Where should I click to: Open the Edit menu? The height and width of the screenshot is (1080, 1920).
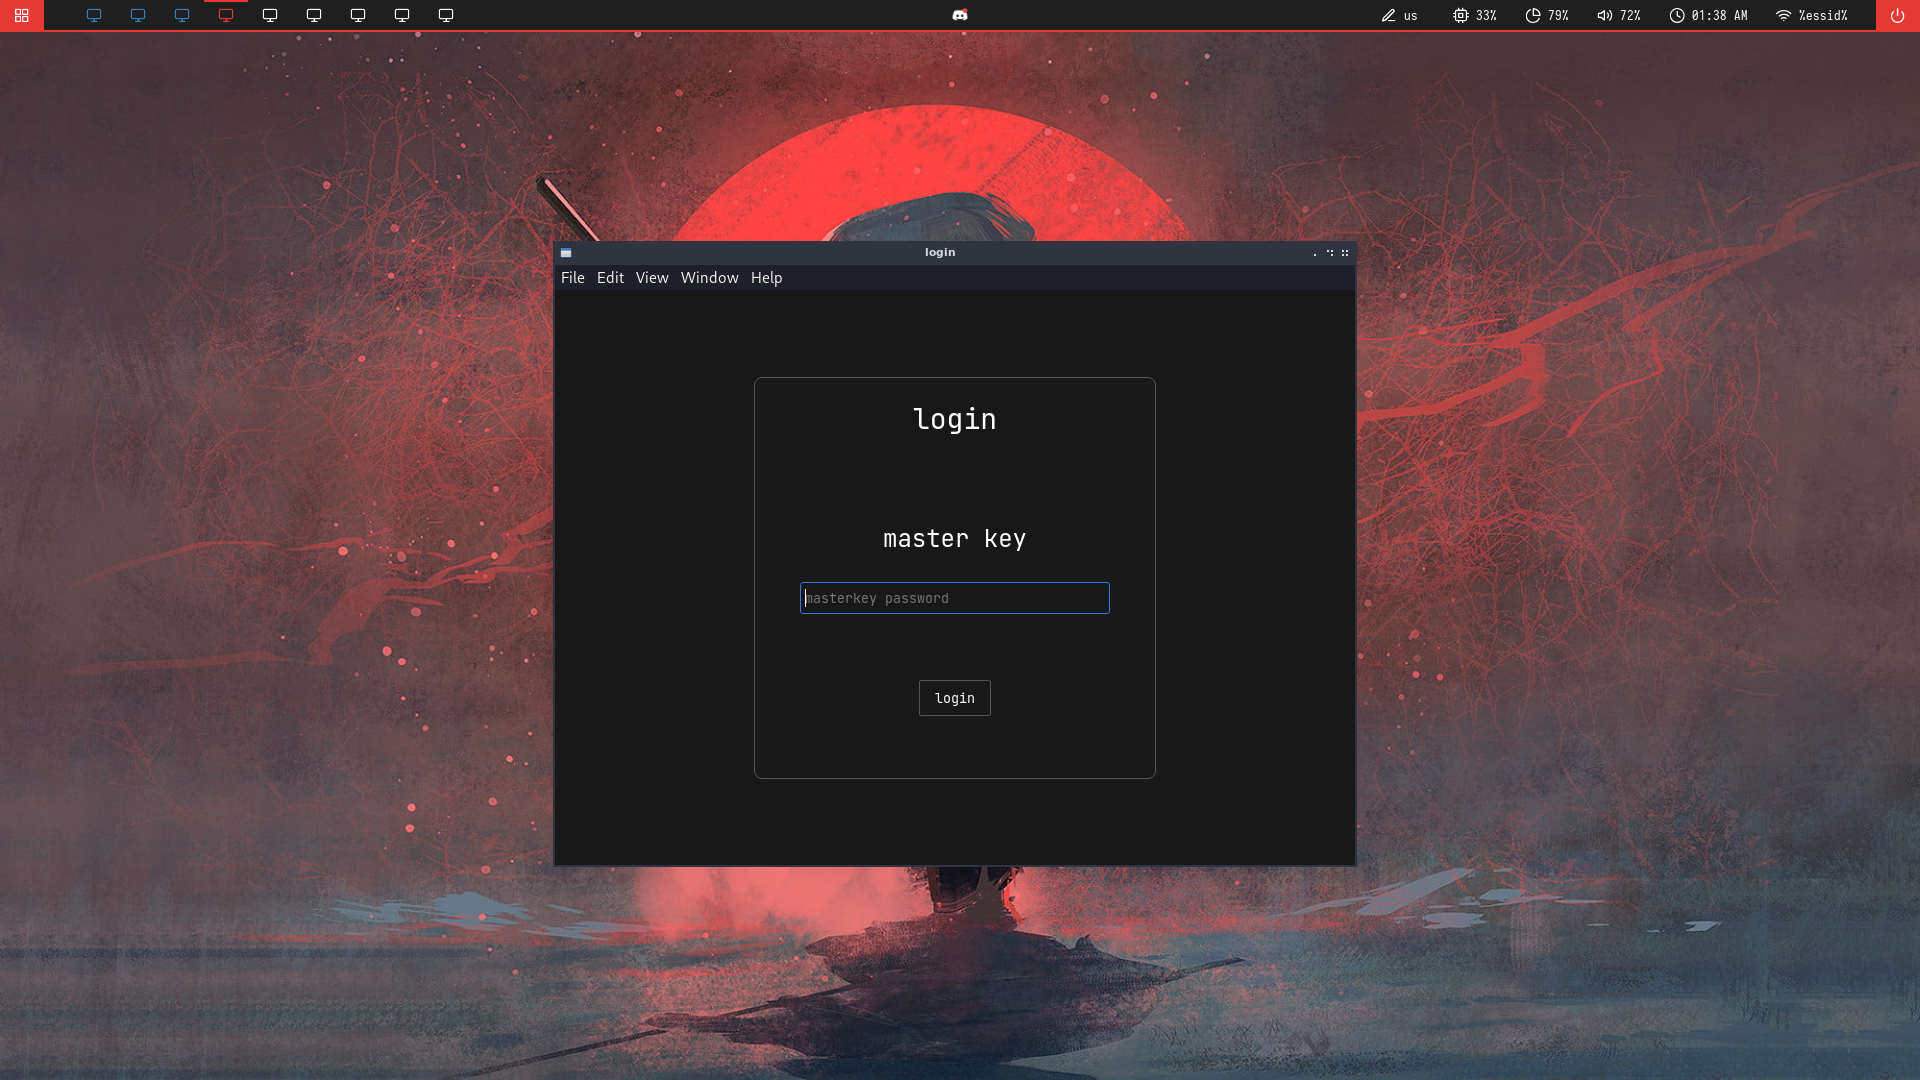(610, 278)
